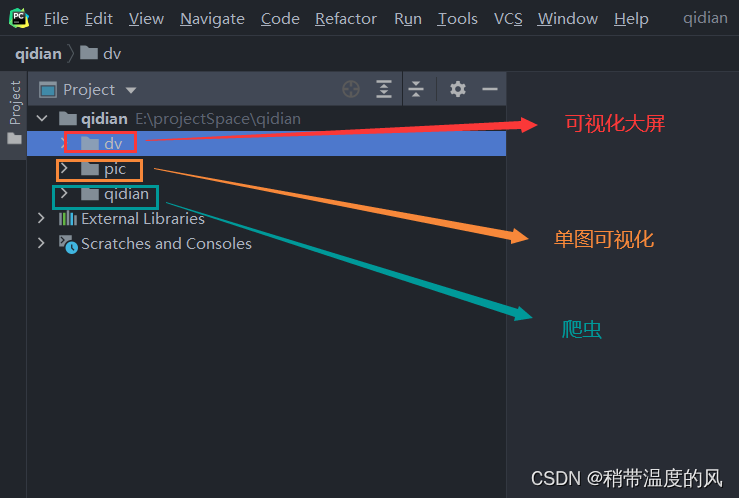Click the Scratches and Consoles icon
The image size is (739, 498).
tap(68, 244)
